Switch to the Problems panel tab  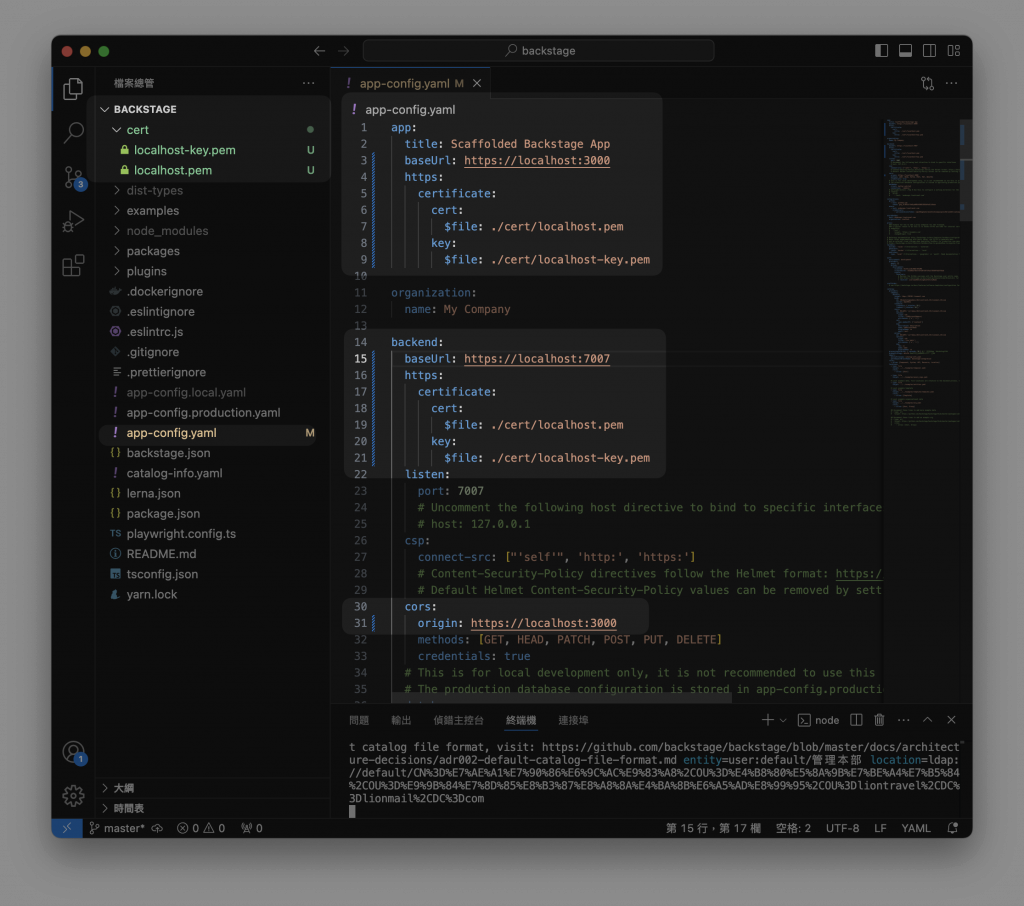[359, 720]
